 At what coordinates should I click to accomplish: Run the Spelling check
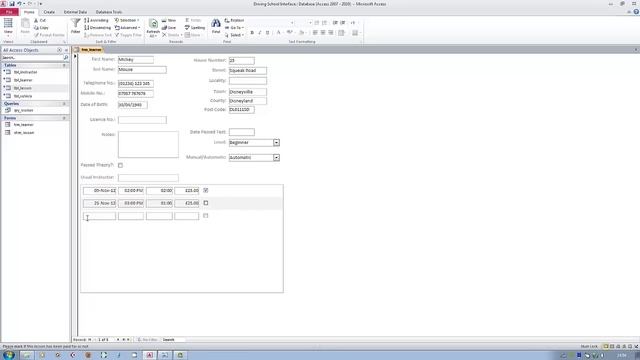tap(195, 28)
